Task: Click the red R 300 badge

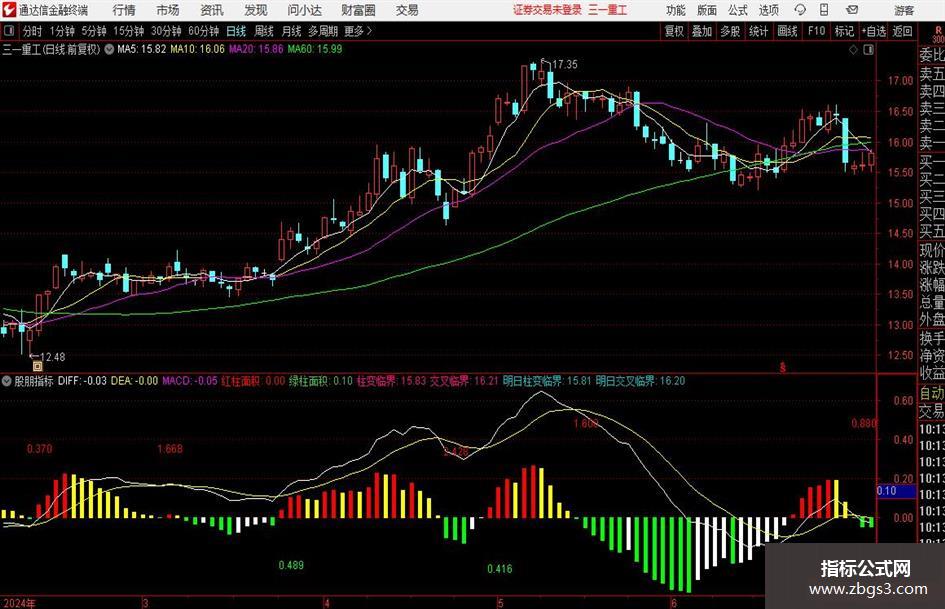Action: [938, 34]
